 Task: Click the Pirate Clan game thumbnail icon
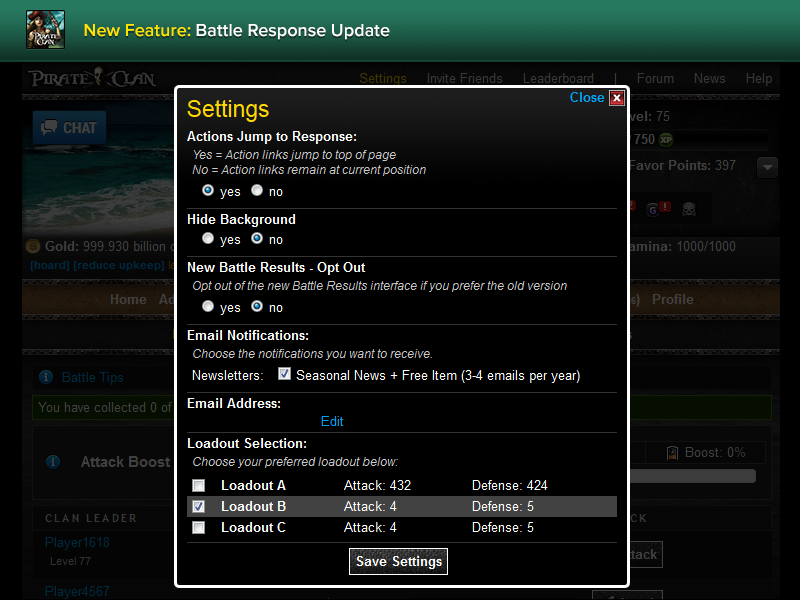click(x=45, y=30)
